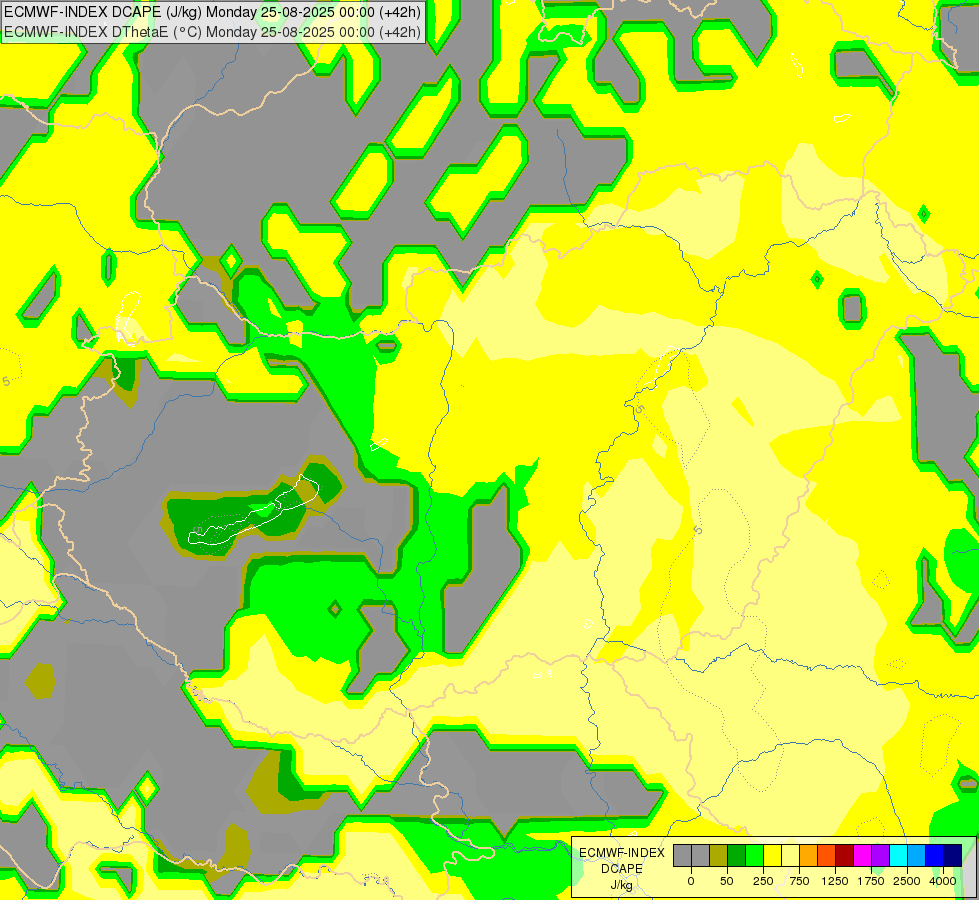Click the DCAPE label inside the legend box
979x900 pixels.
click(x=622, y=869)
